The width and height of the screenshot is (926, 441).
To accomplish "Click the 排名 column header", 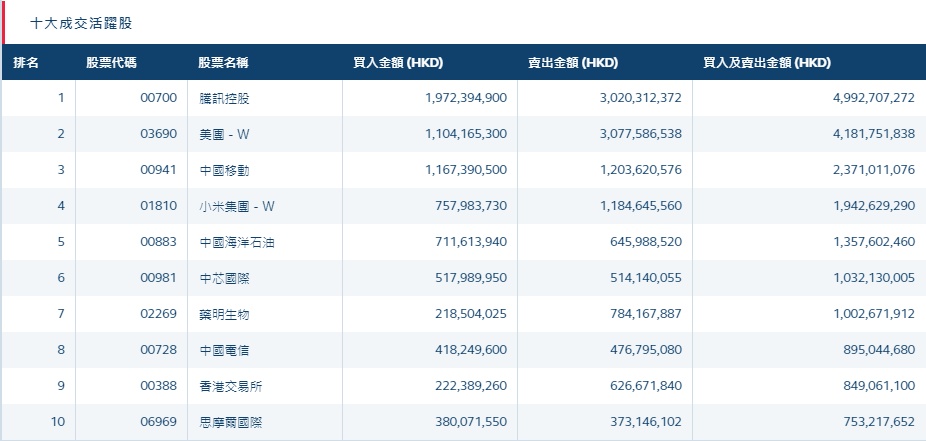I will (26, 63).
